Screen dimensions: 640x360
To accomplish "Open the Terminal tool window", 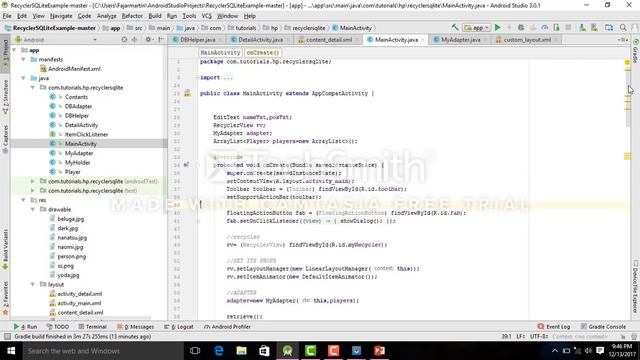I will click(93, 327).
